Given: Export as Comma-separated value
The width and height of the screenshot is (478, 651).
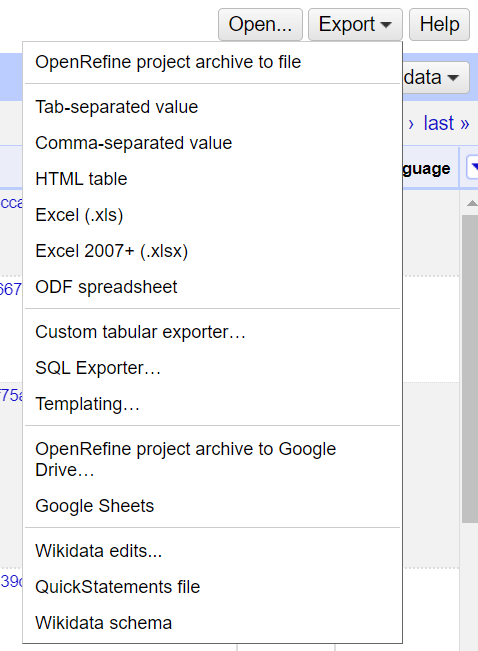Looking at the screenshot, I should (x=212, y=143).
